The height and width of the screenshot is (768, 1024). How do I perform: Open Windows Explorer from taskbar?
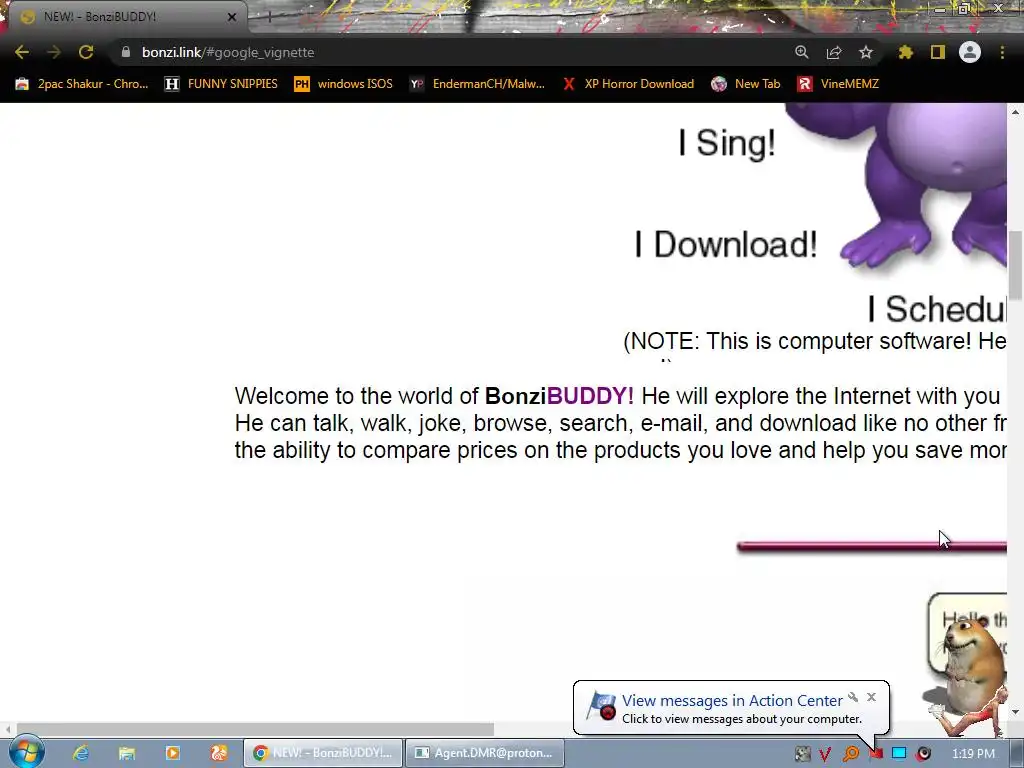[x=127, y=753]
